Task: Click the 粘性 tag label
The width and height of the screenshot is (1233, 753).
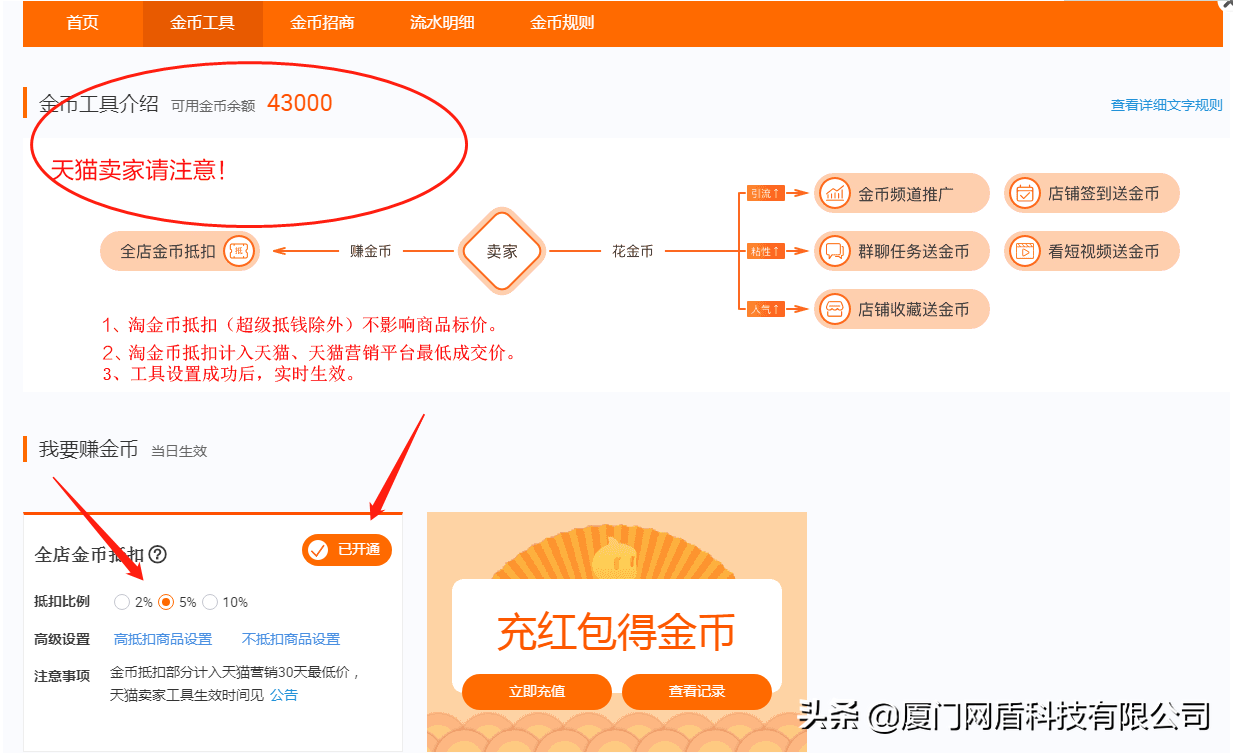Action: (x=766, y=251)
